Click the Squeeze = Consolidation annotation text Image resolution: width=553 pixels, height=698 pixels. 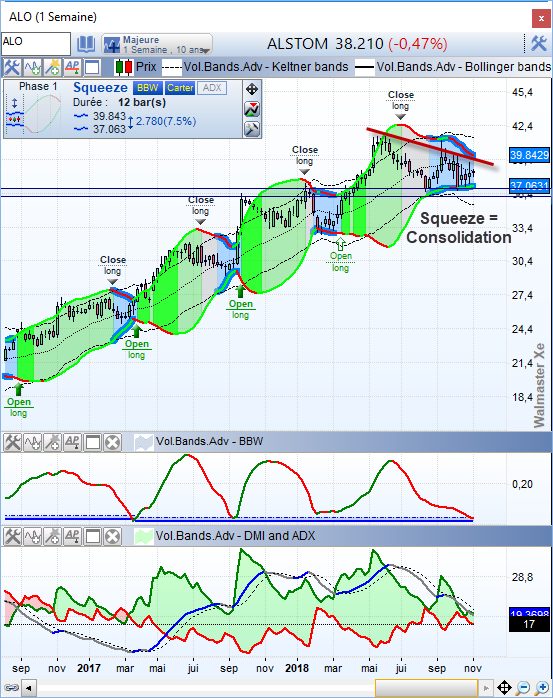coord(459,228)
